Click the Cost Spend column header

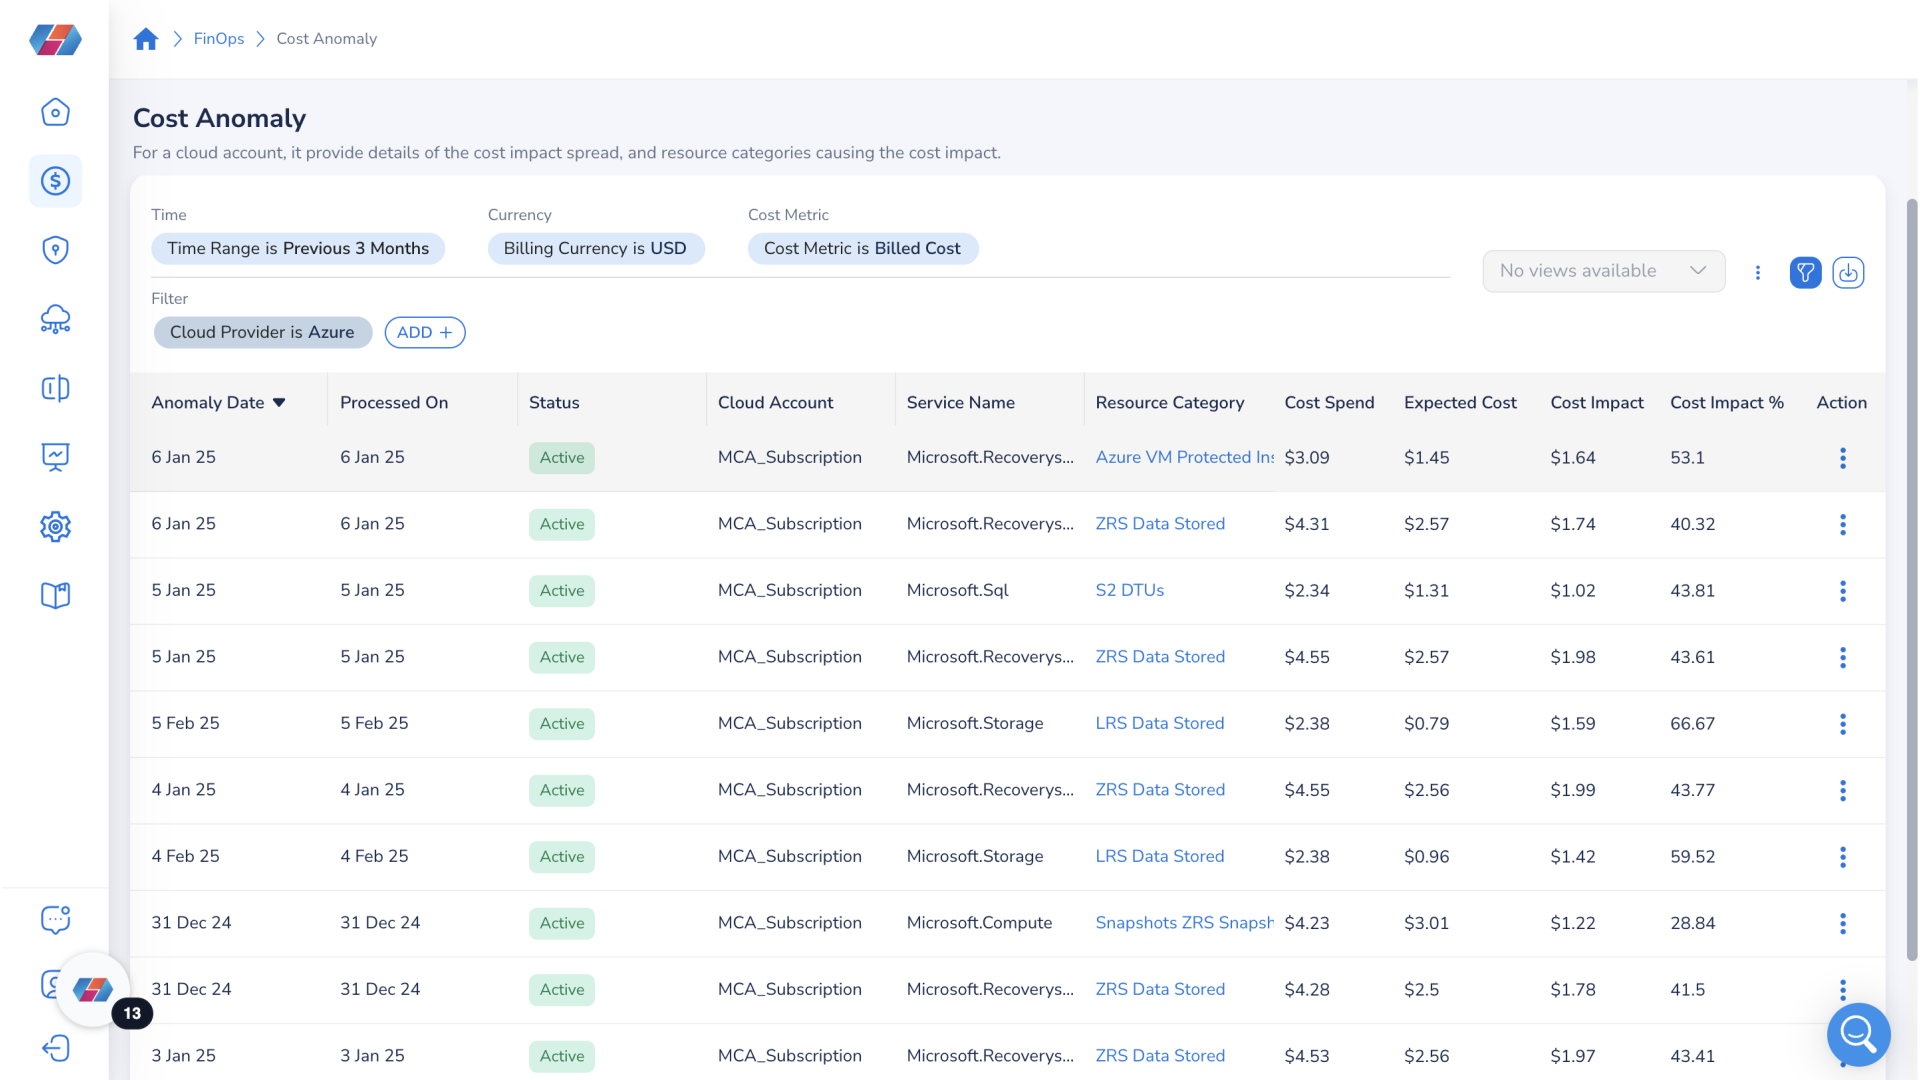[x=1329, y=402]
